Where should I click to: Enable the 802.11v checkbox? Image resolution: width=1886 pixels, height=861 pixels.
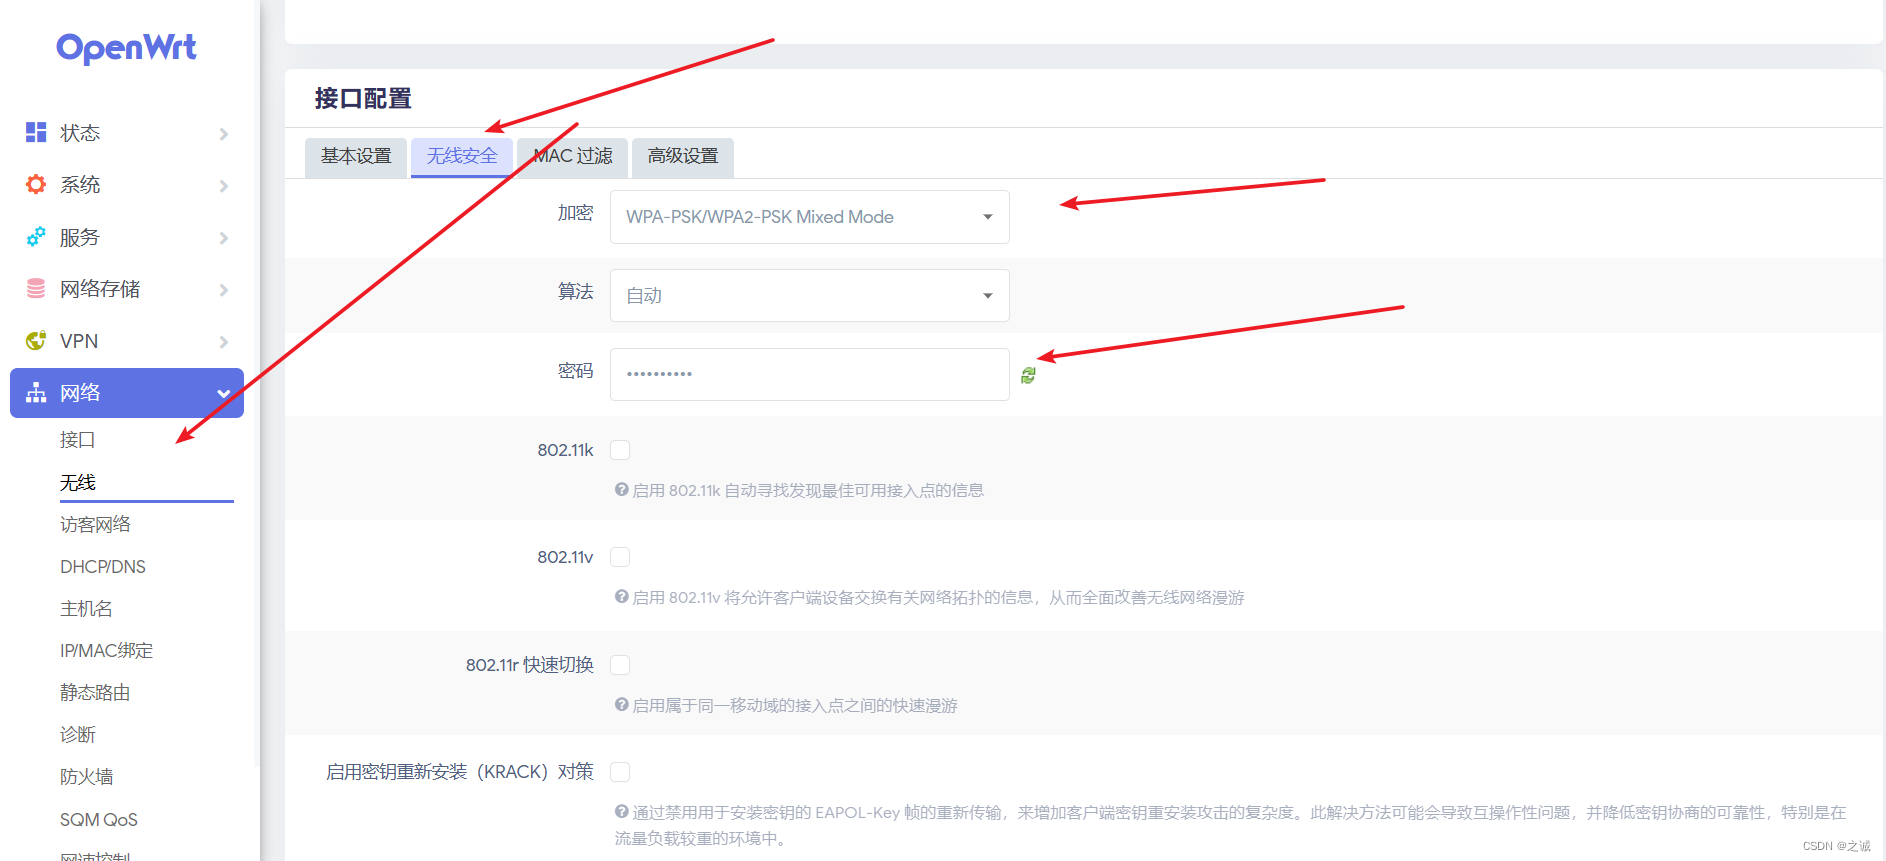point(620,557)
